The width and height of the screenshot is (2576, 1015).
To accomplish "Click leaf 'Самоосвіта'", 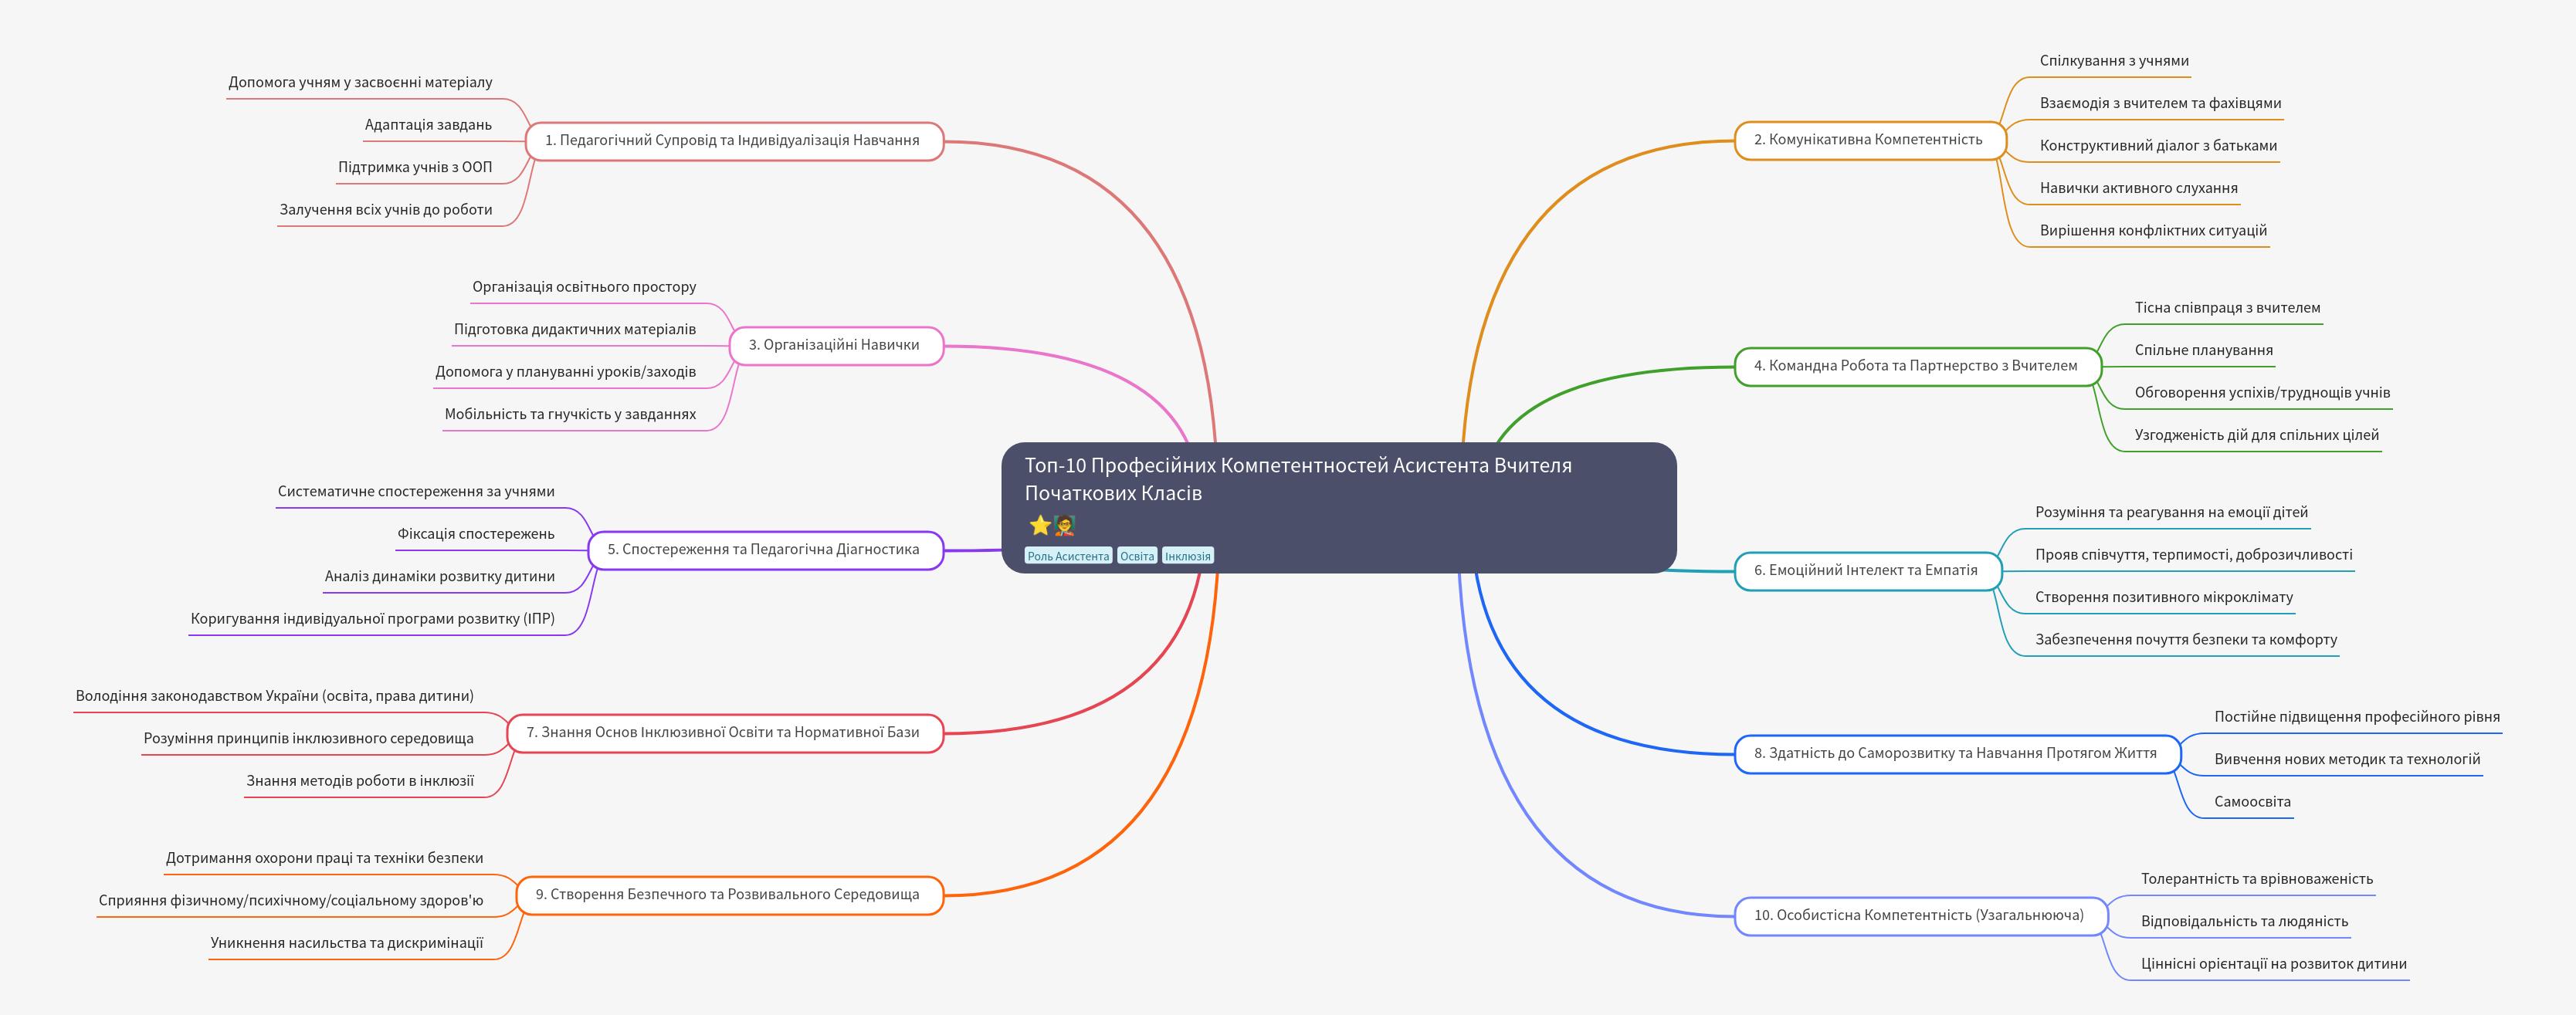I will coord(2252,802).
